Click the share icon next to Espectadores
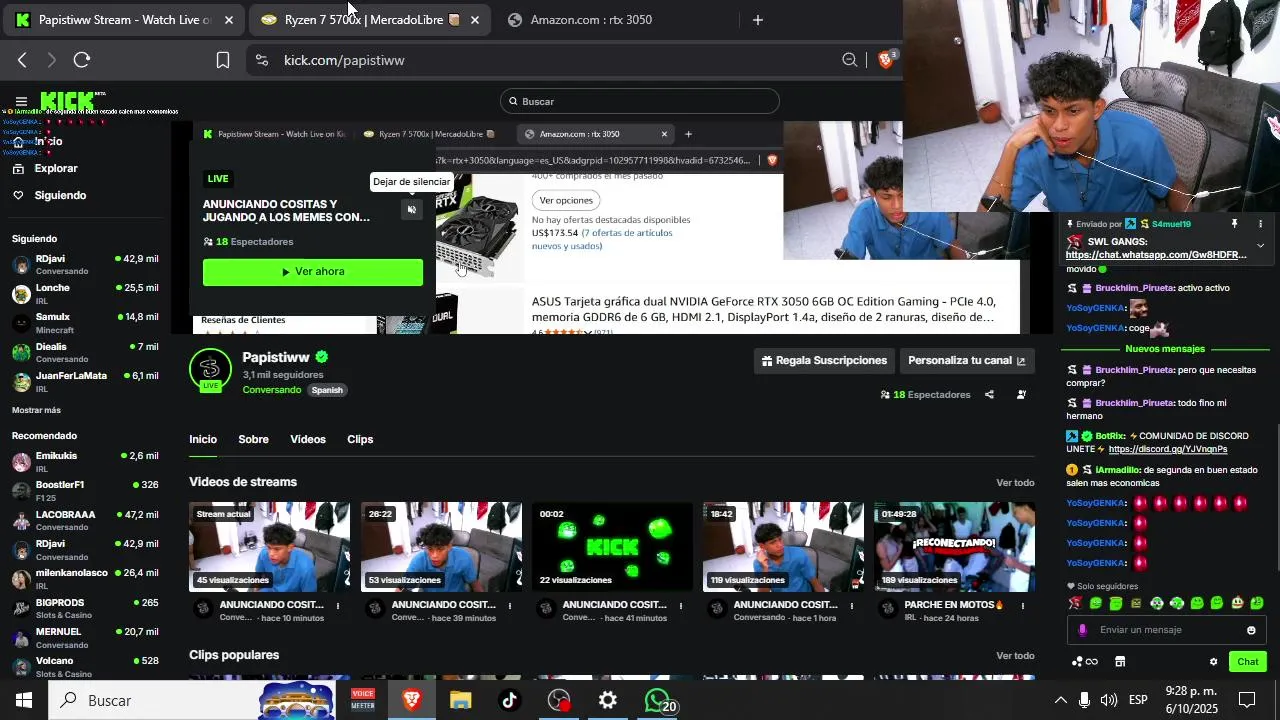The height and width of the screenshot is (720, 1280). 989,395
